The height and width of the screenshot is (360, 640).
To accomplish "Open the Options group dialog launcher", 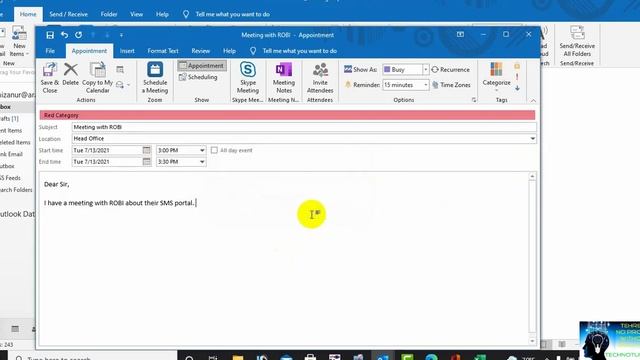I will coord(474,100).
